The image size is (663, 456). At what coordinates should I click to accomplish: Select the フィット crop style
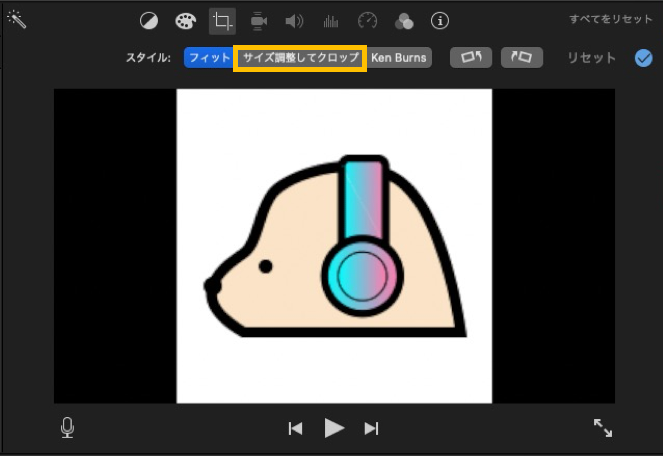(209, 58)
